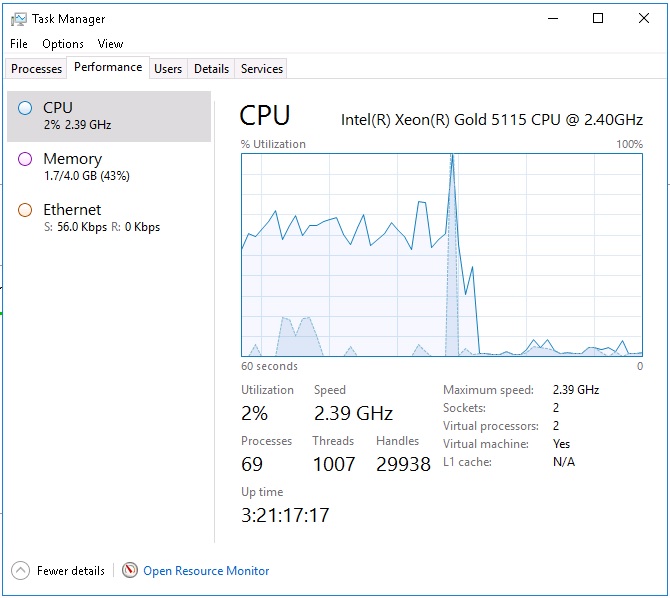Collapse view with Fewer details arrow
The image size is (670, 598).
point(20,570)
